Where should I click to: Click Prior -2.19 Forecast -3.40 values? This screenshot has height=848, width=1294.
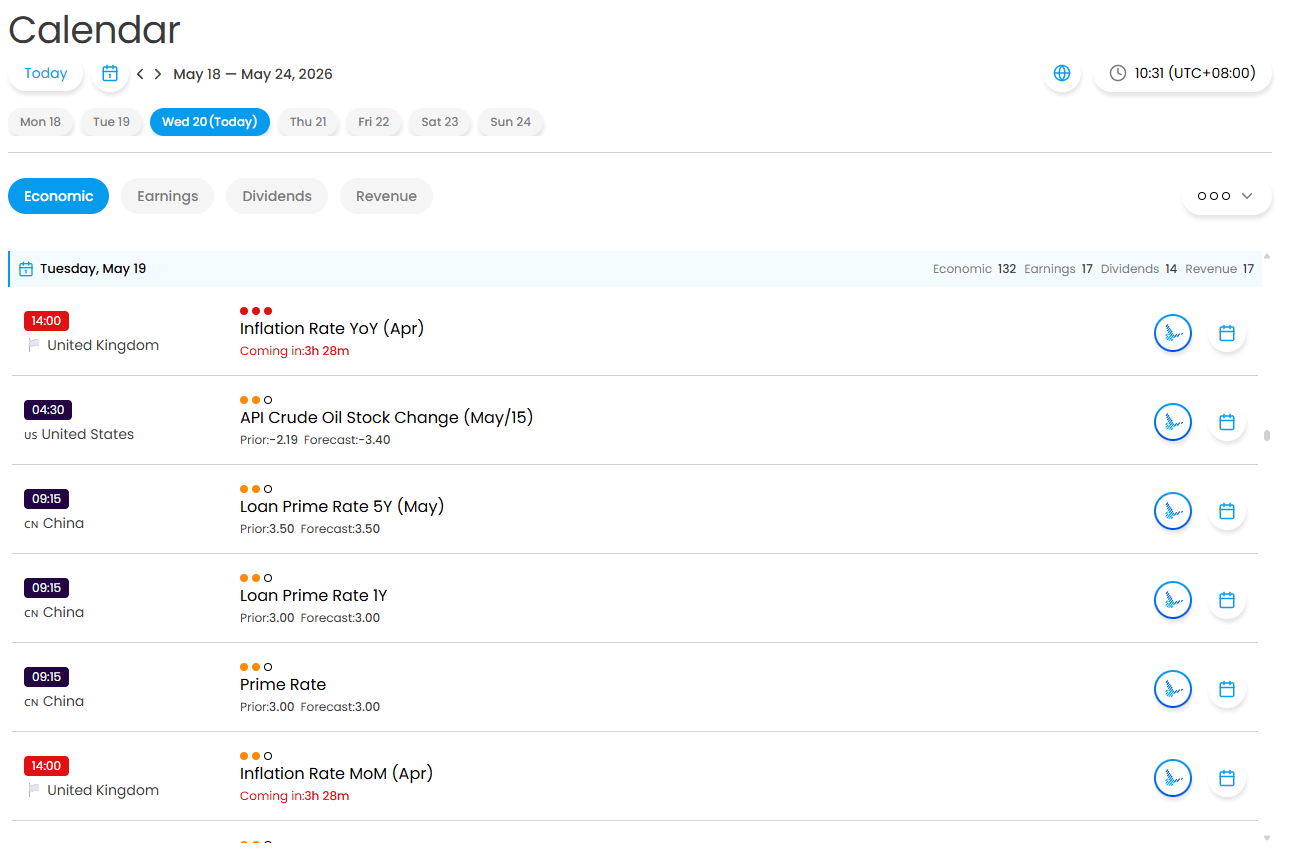[x=315, y=440]
